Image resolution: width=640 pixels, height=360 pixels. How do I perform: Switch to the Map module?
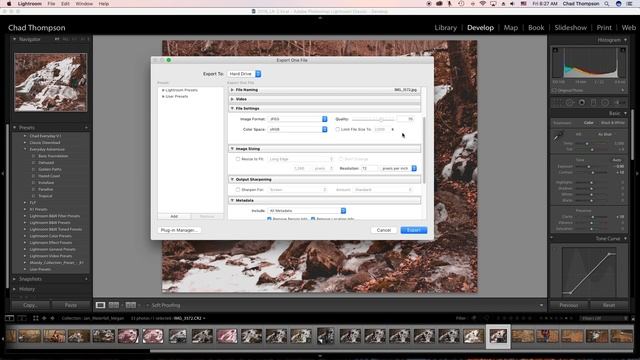511,27
